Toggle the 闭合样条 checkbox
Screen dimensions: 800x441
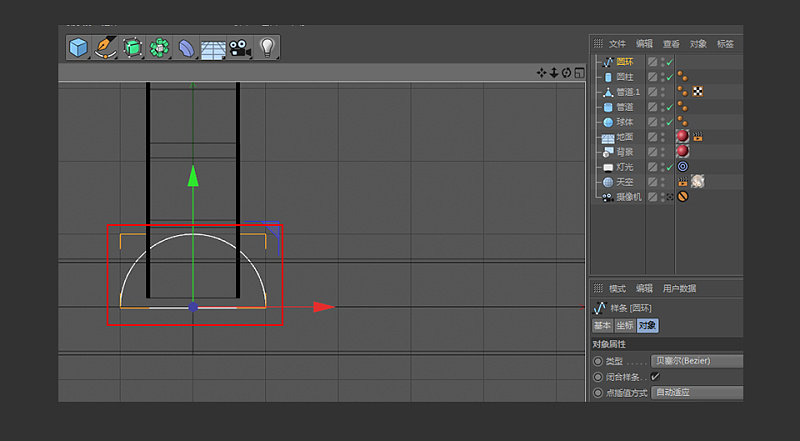coord(656,376)
